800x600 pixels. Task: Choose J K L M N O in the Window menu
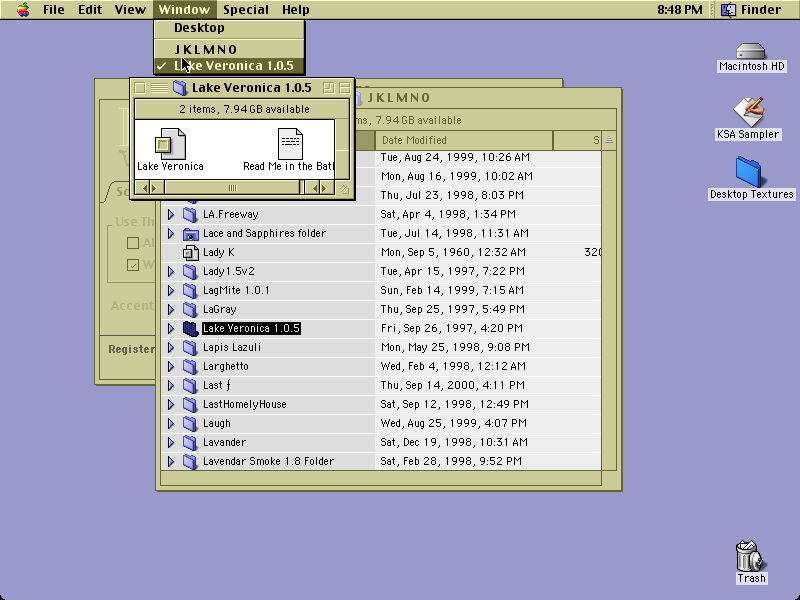229,49
